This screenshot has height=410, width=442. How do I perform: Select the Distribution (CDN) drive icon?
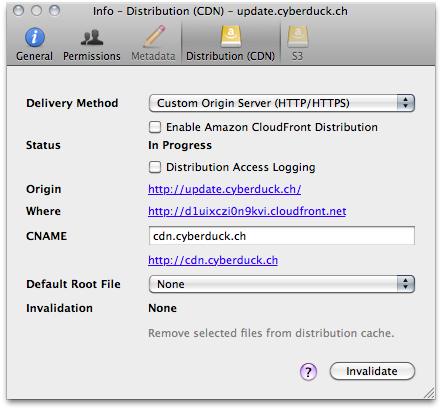(231, 36)
